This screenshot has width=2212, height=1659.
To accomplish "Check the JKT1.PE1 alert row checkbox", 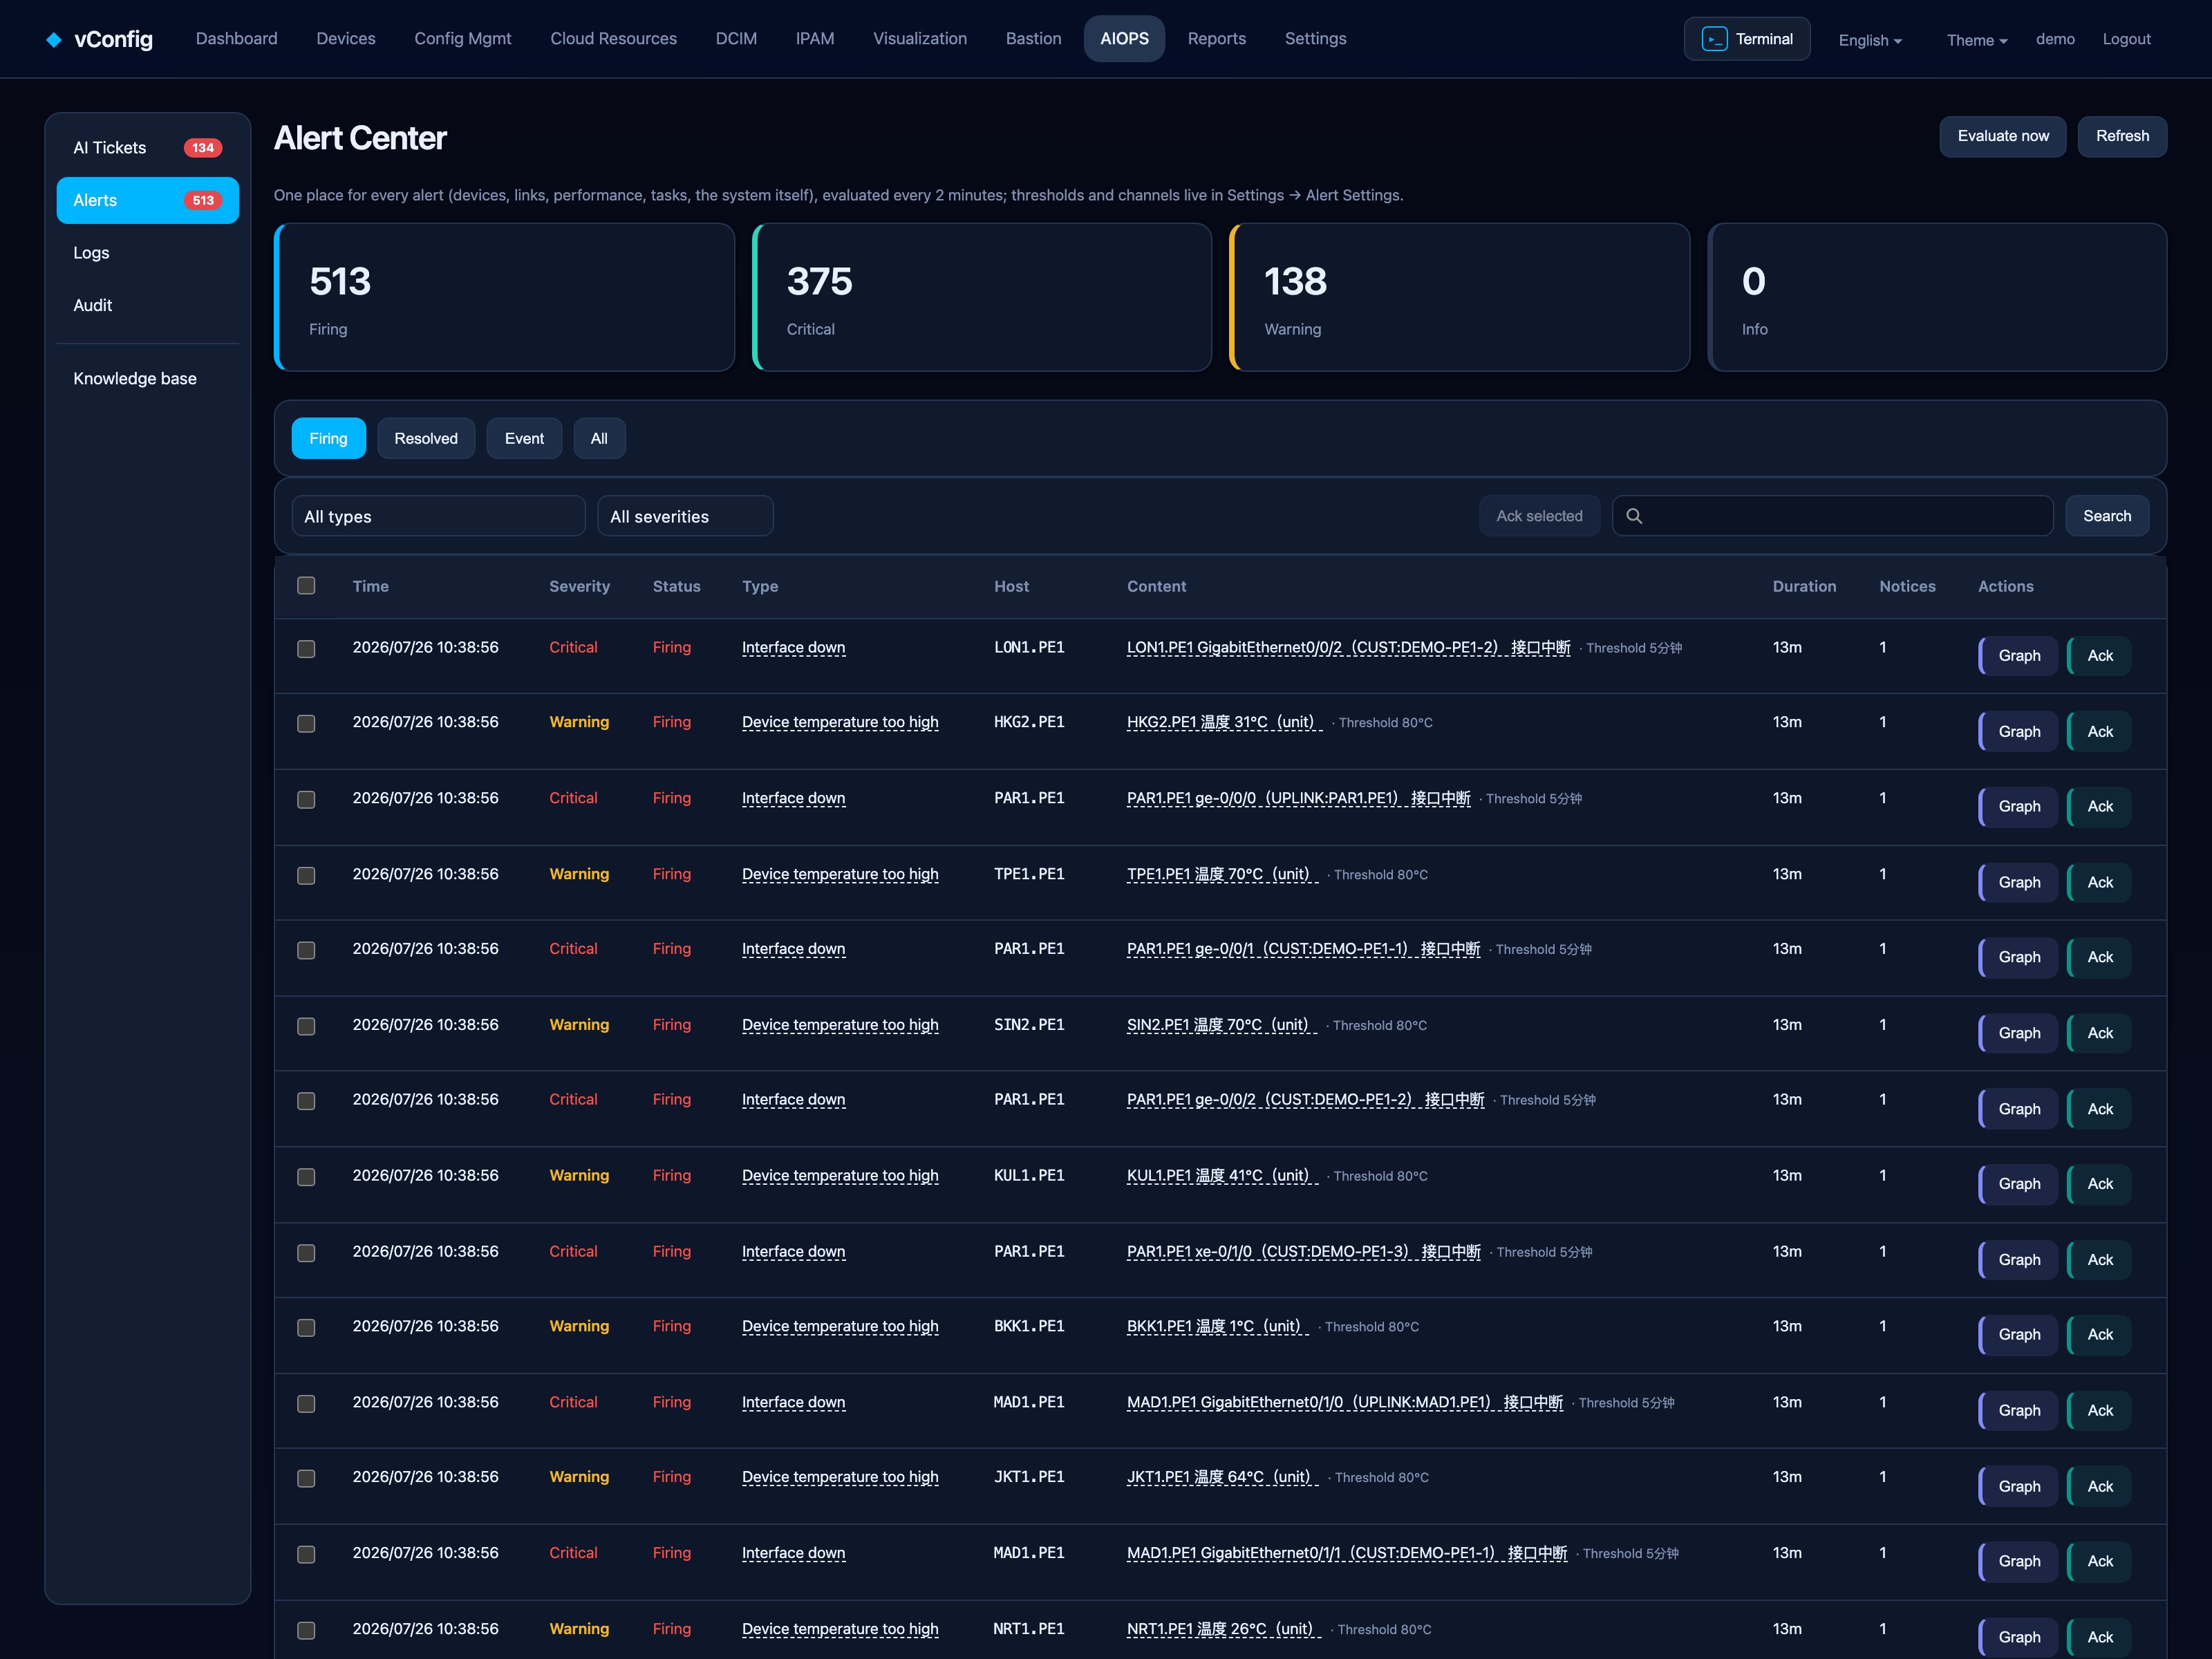I will [306, 1478].
